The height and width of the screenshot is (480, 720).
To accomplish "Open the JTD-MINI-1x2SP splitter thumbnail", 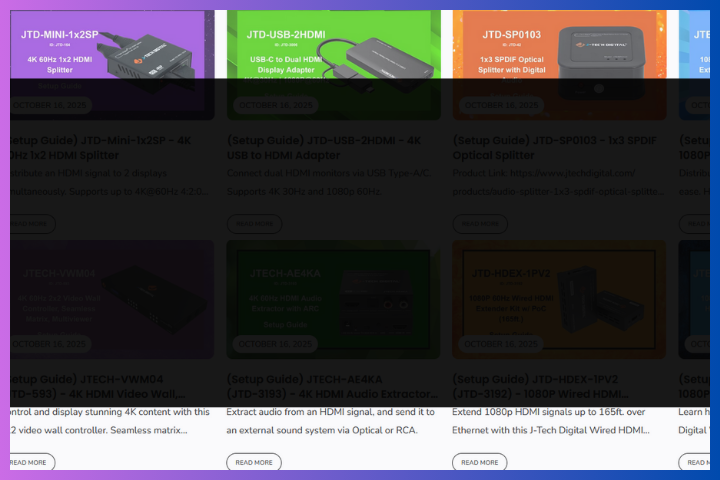I will point(112,60).
